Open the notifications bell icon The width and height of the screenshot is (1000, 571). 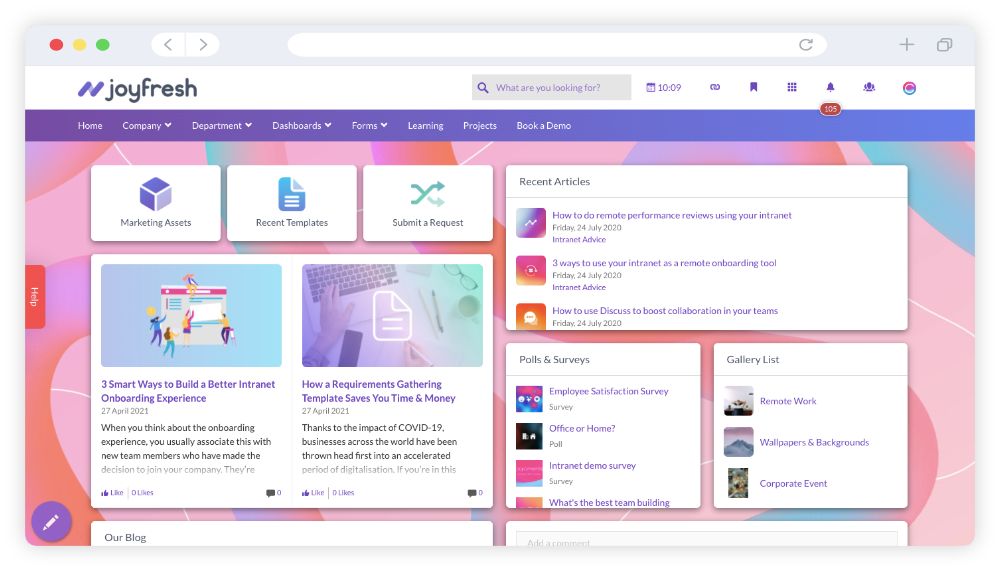pyautogui.click(x=830, y=88)
